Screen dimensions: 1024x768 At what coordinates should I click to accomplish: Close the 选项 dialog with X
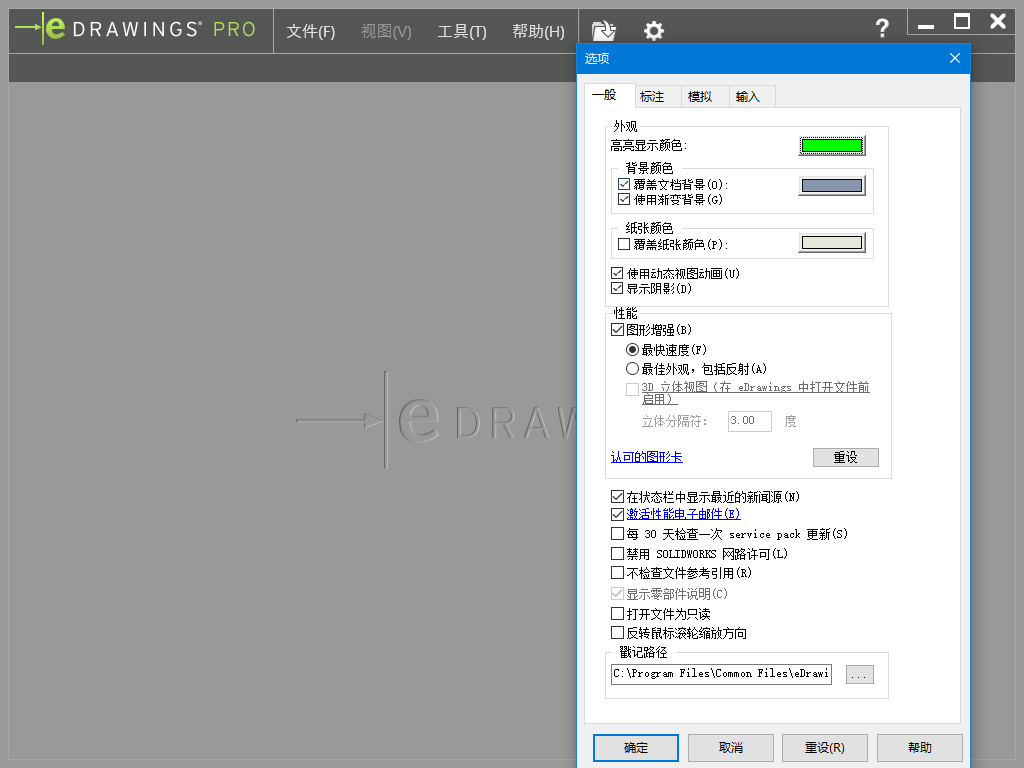[x=954, y=58]
